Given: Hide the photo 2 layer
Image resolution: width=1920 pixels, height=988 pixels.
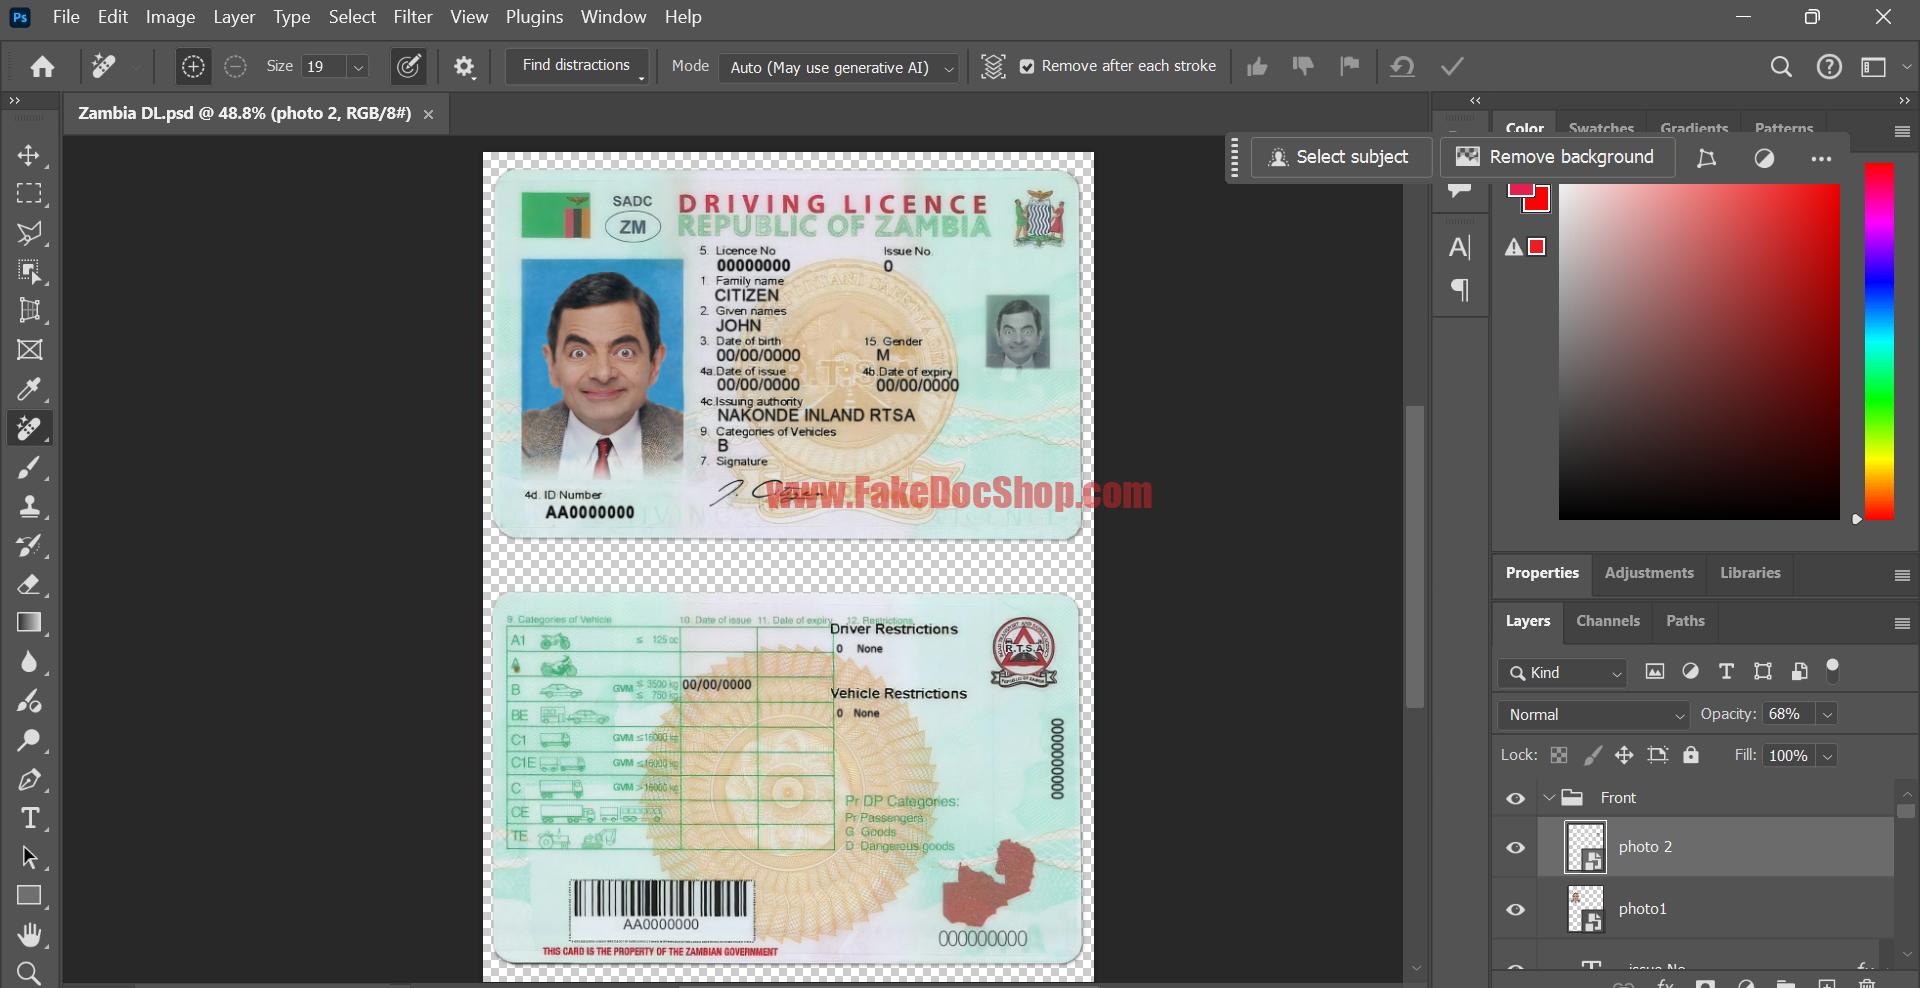Looking at the screenshot, I should point(1516,848).
